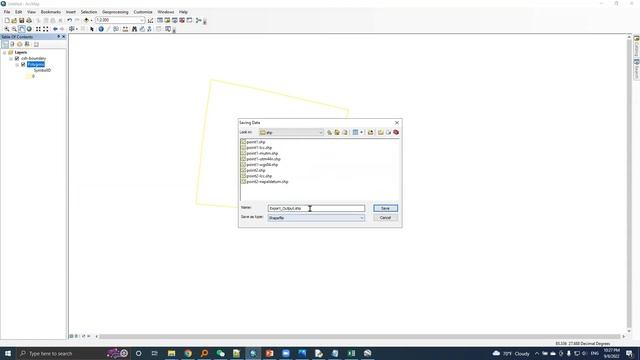The height and width of the screenshot is (360, 640).
Task: Click the Open map document icon
Action: (x=14, y=20)
